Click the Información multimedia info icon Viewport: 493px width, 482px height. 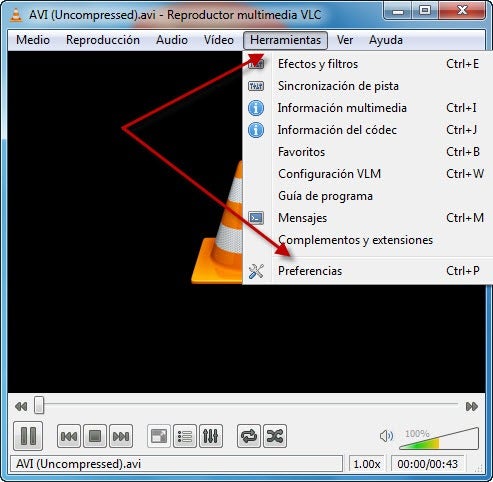256,108
